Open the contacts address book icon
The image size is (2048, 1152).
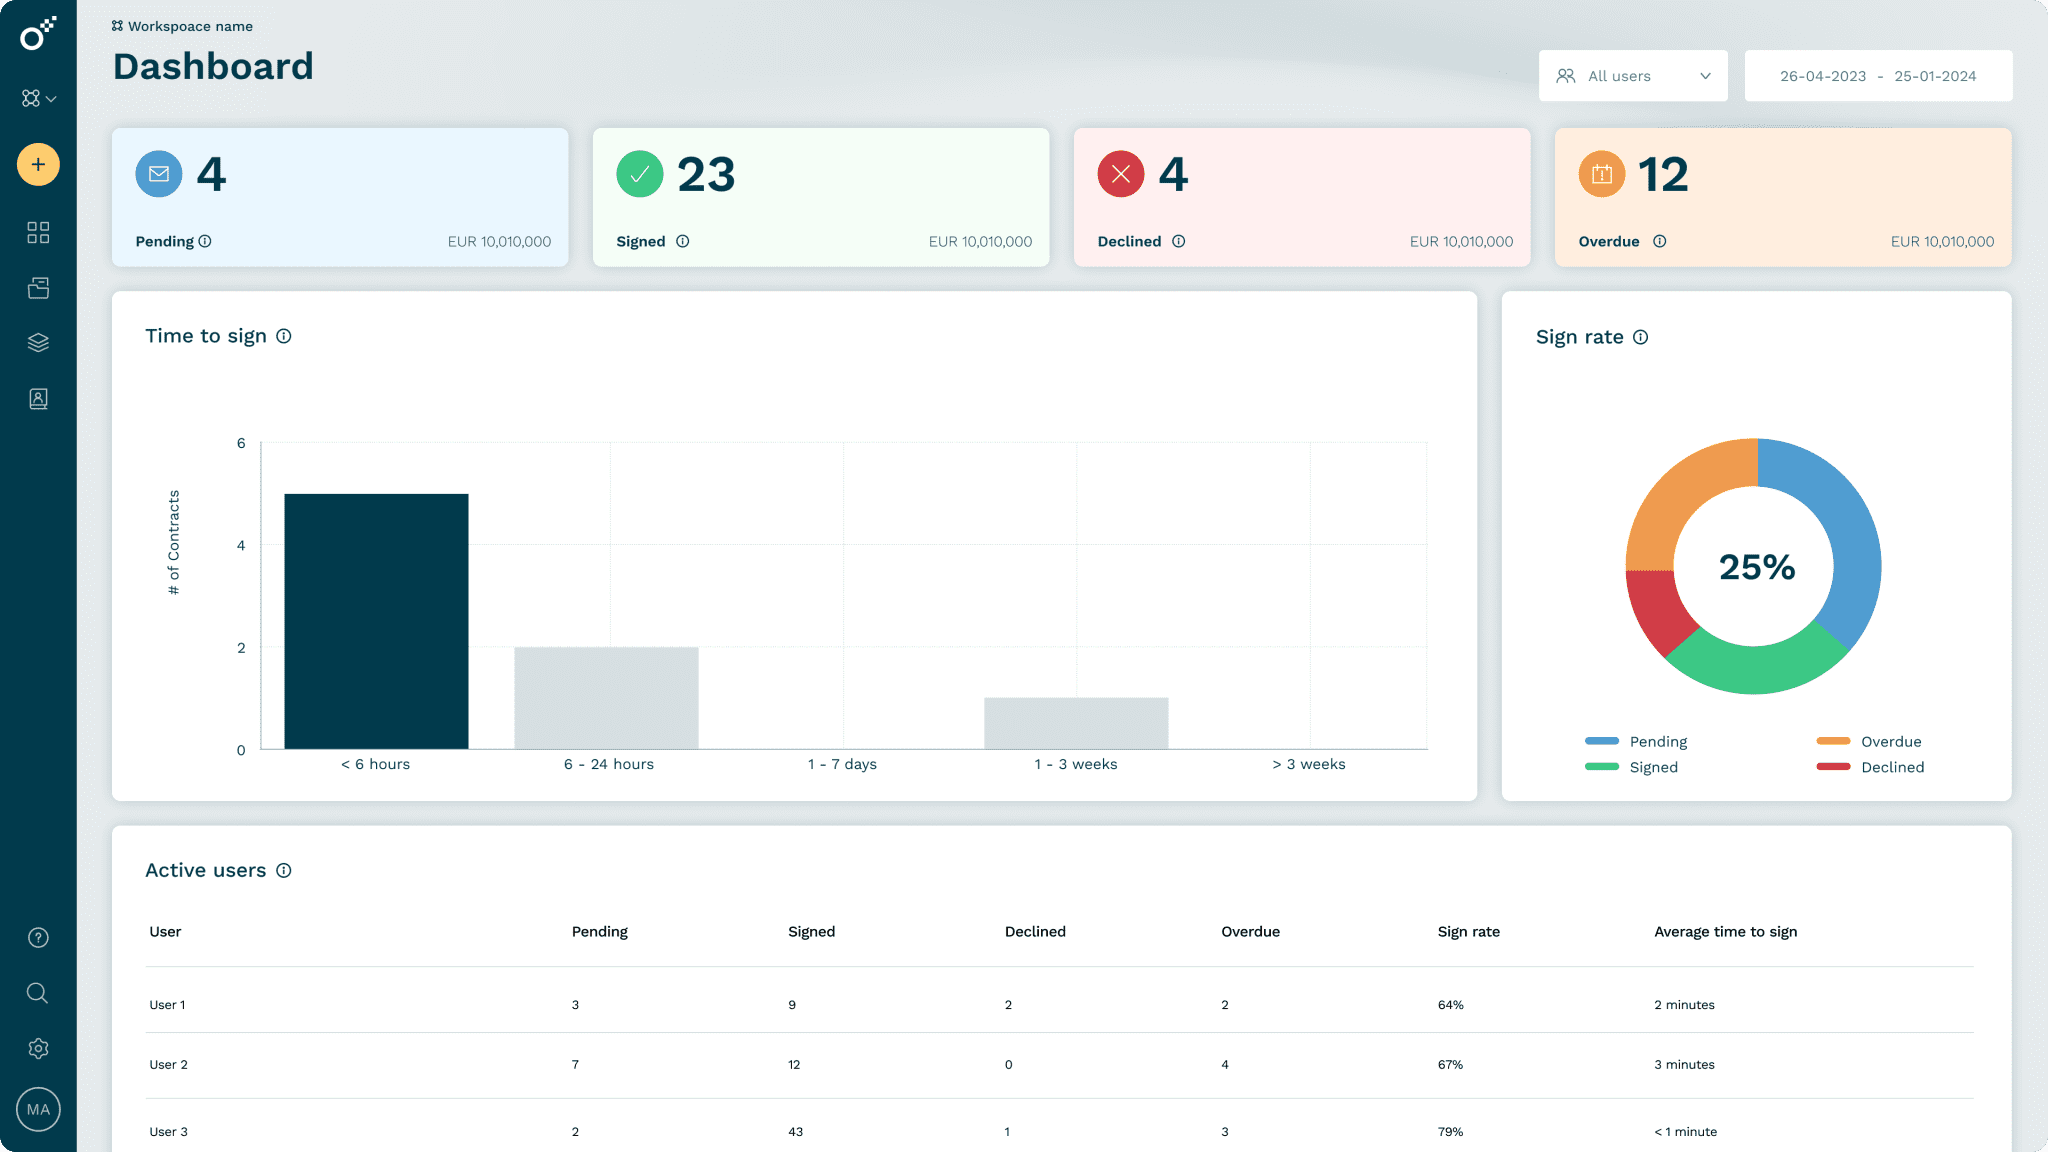(38, 398)
